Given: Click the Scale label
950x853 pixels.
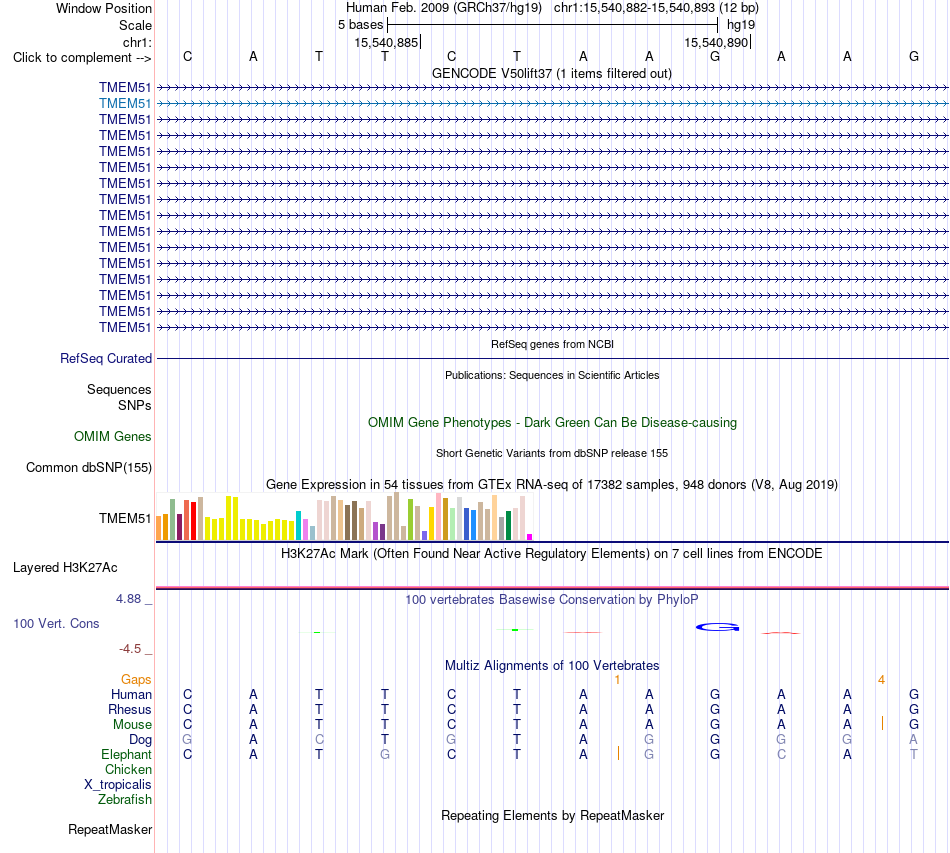Looking at the screenshot, I should pyautogui.click(x=135, y=25).
